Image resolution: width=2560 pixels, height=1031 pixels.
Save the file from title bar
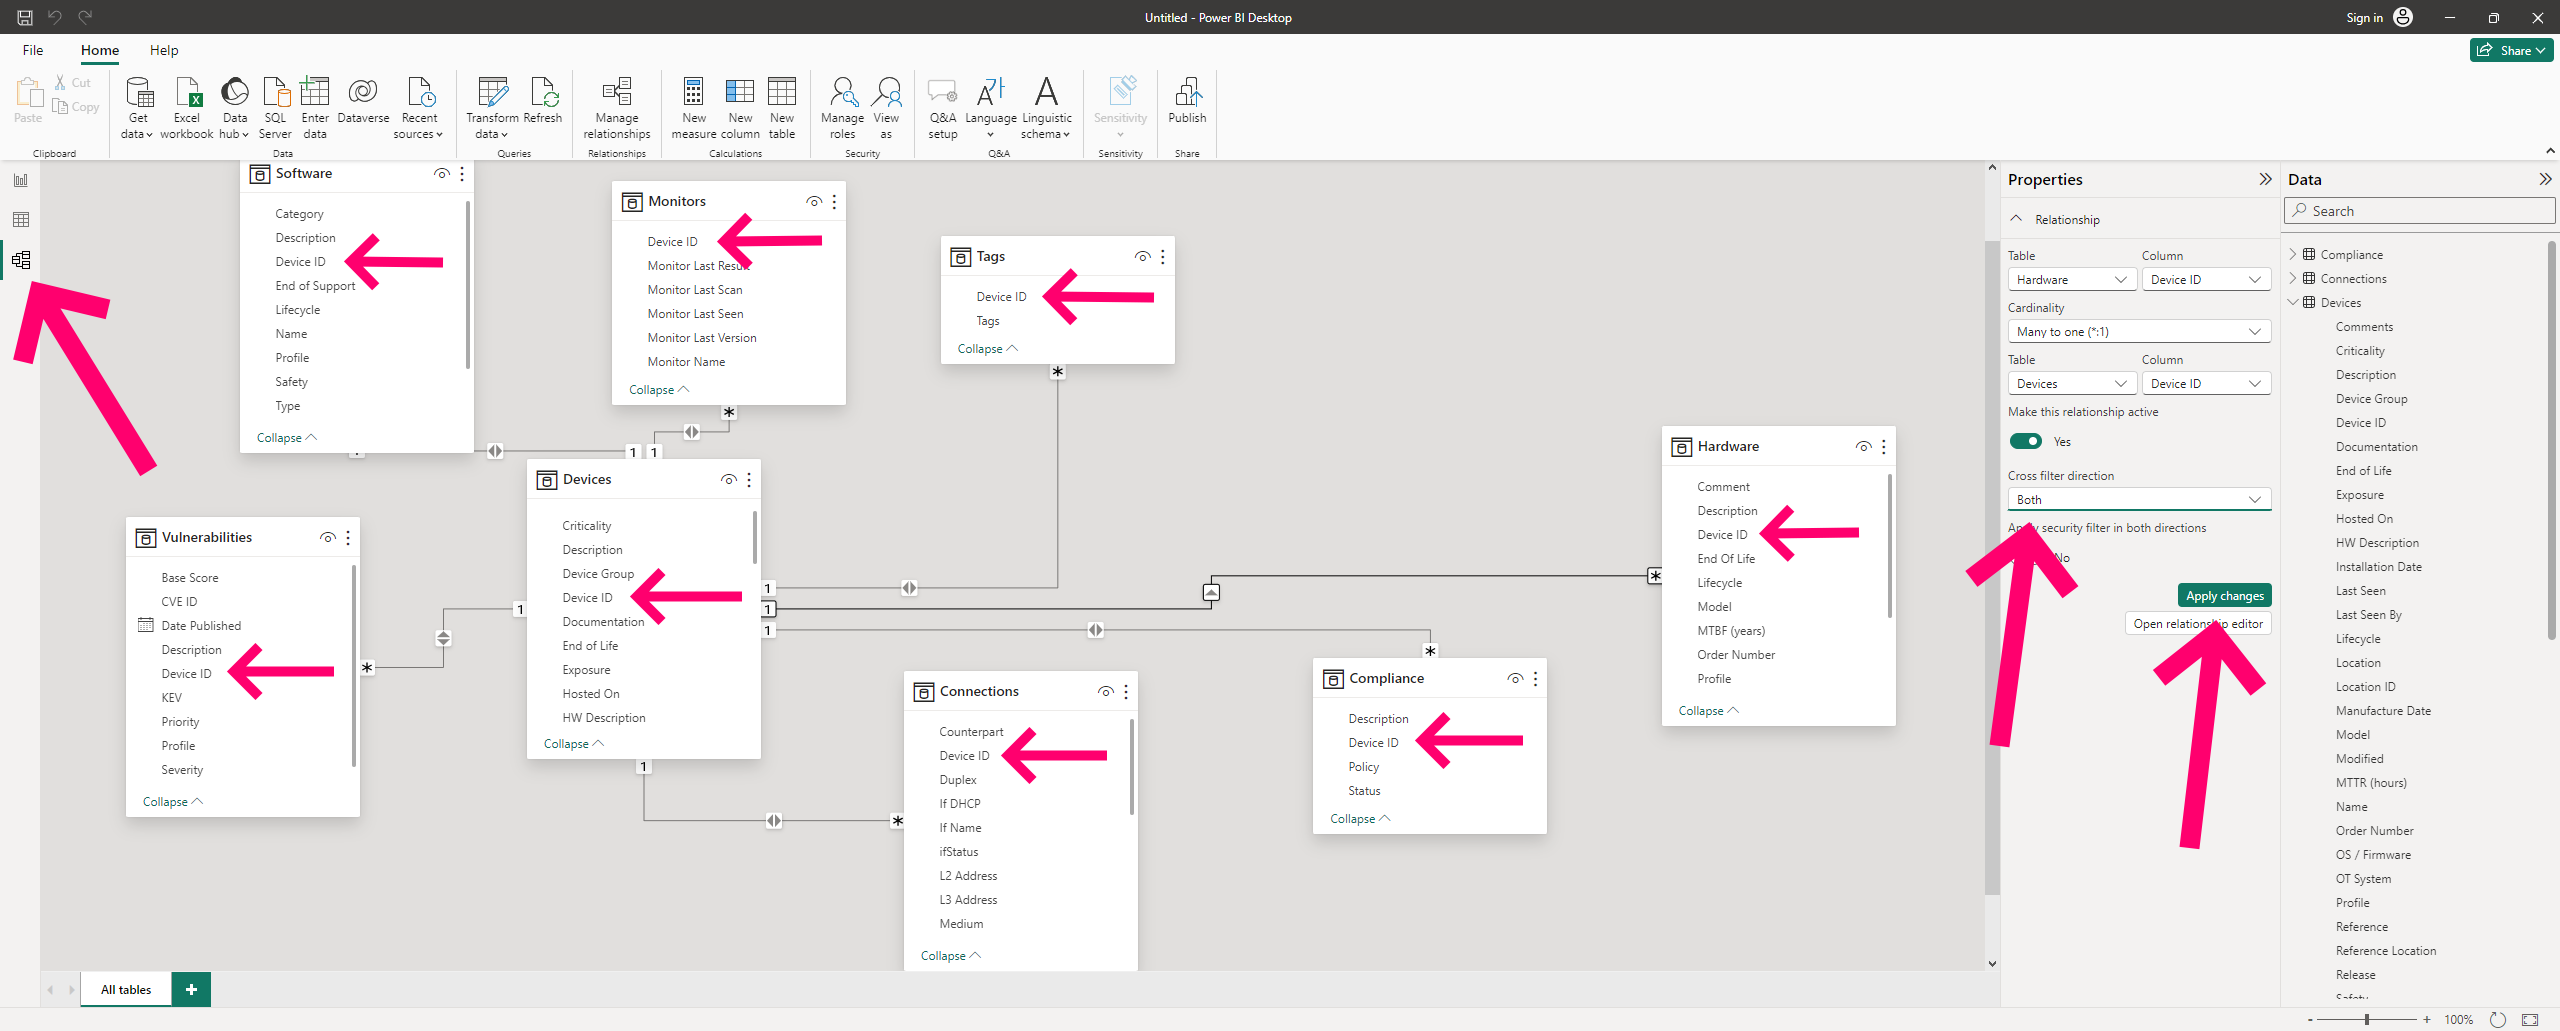[x=25, y=17]
